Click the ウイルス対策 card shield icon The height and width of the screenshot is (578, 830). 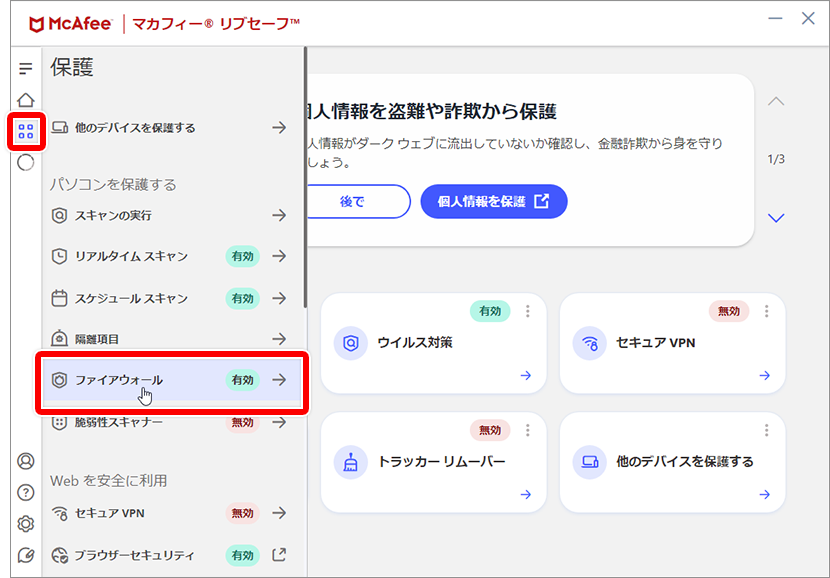coord(350,343)
